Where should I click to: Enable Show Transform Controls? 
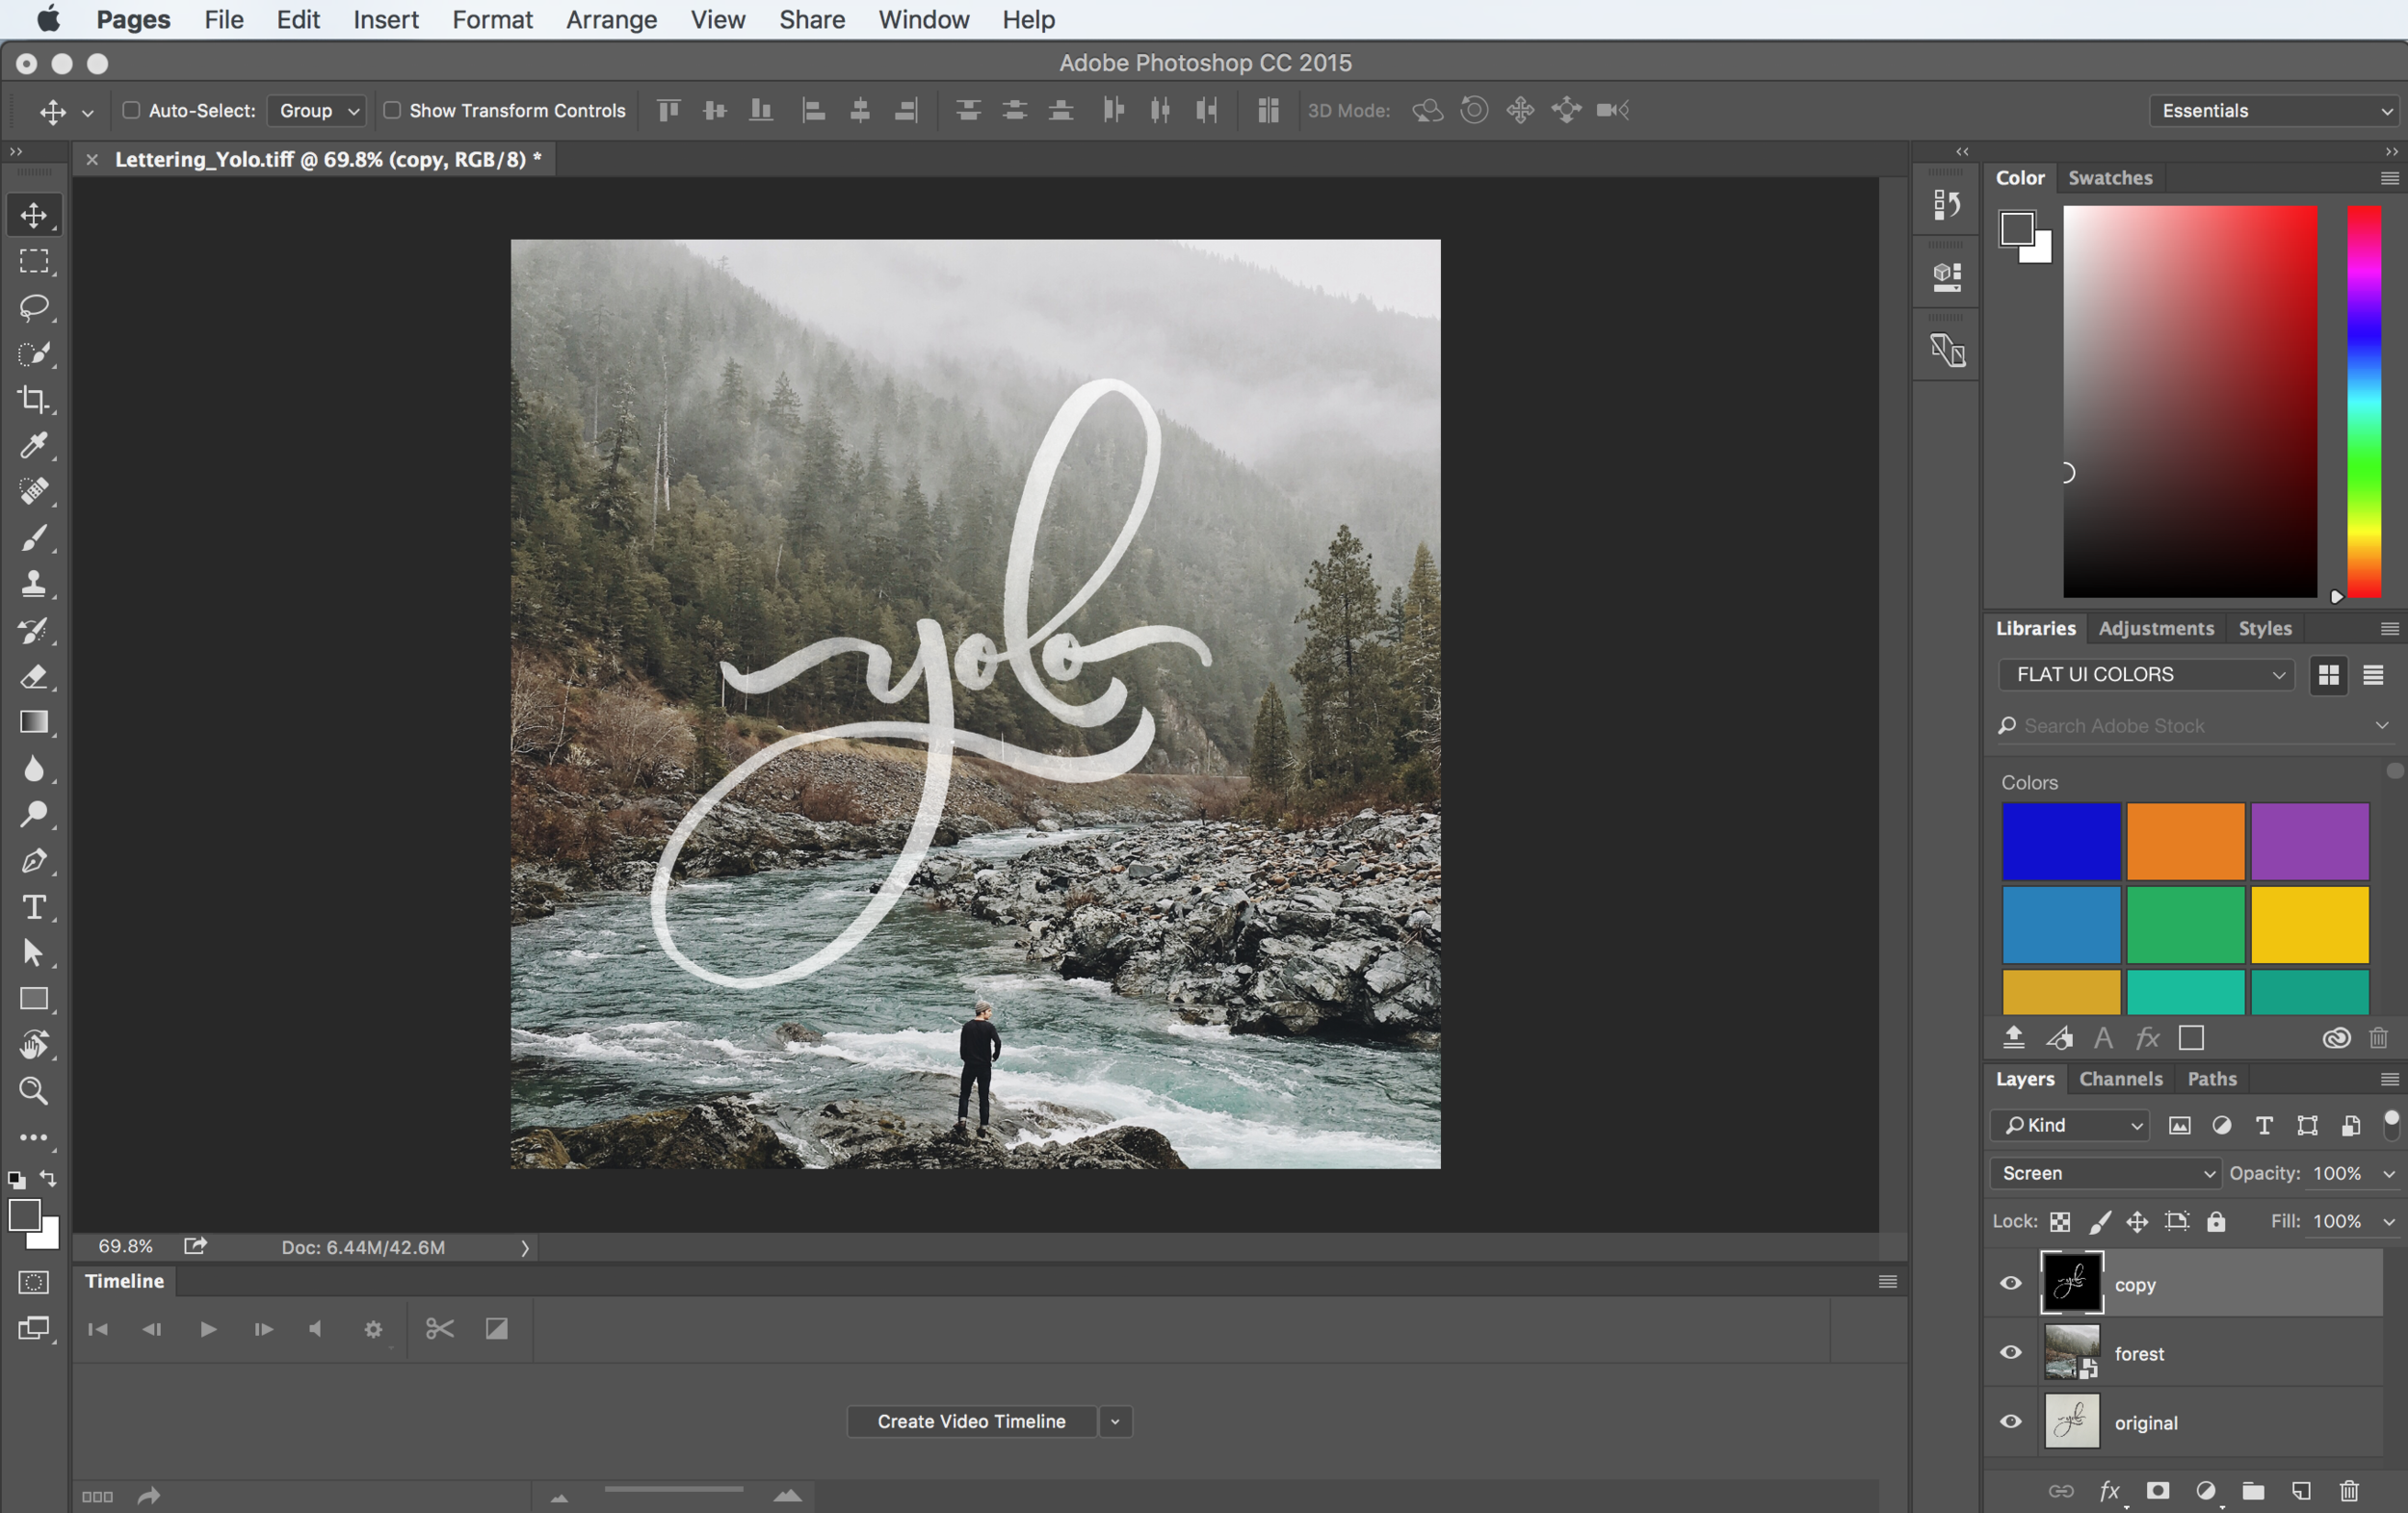[392, 111]
